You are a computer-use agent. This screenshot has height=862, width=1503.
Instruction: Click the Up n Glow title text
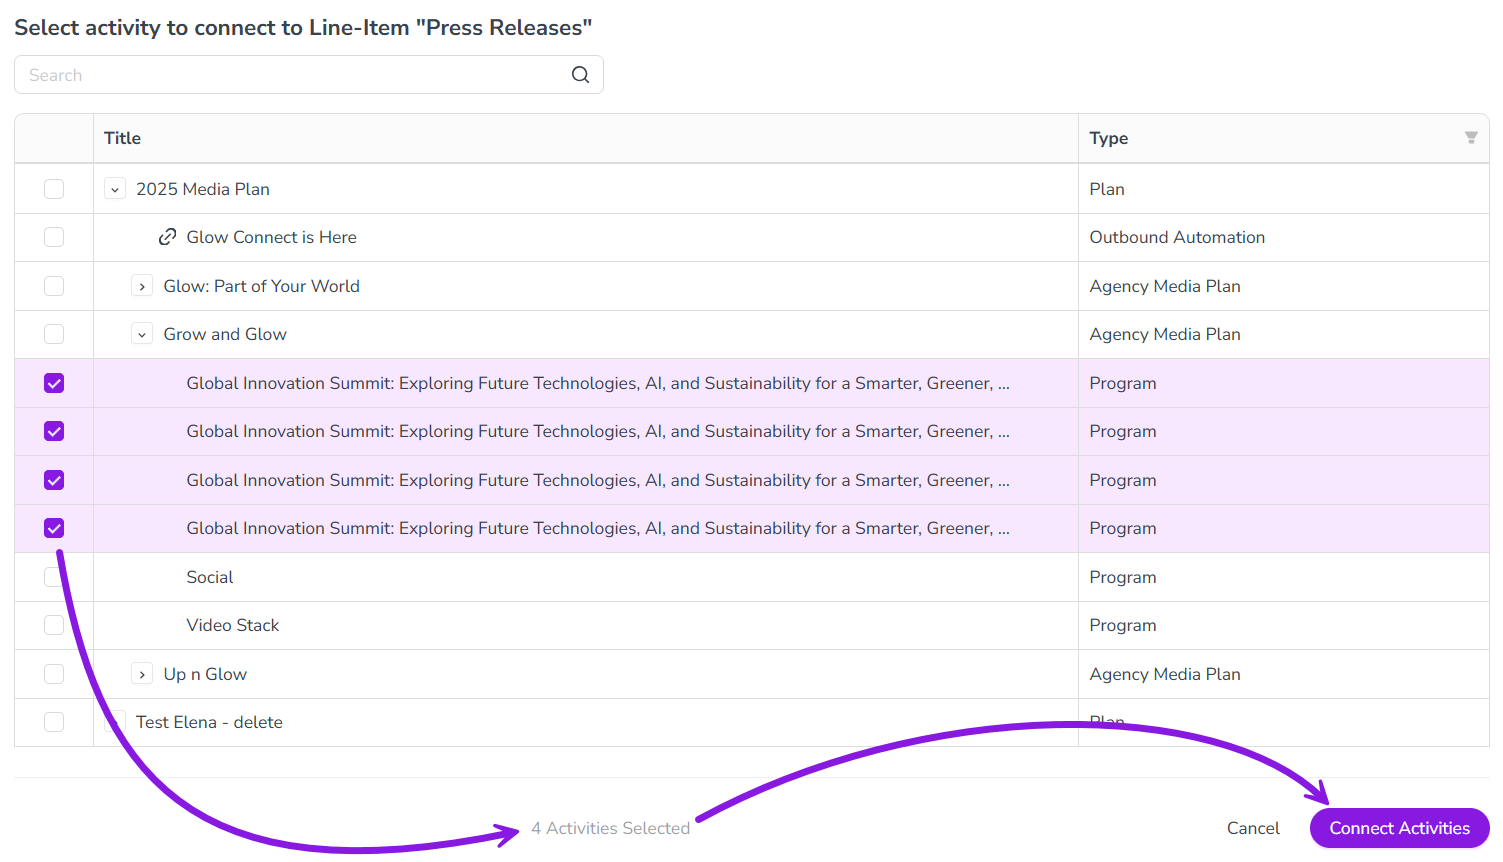(x=205, y=674)
